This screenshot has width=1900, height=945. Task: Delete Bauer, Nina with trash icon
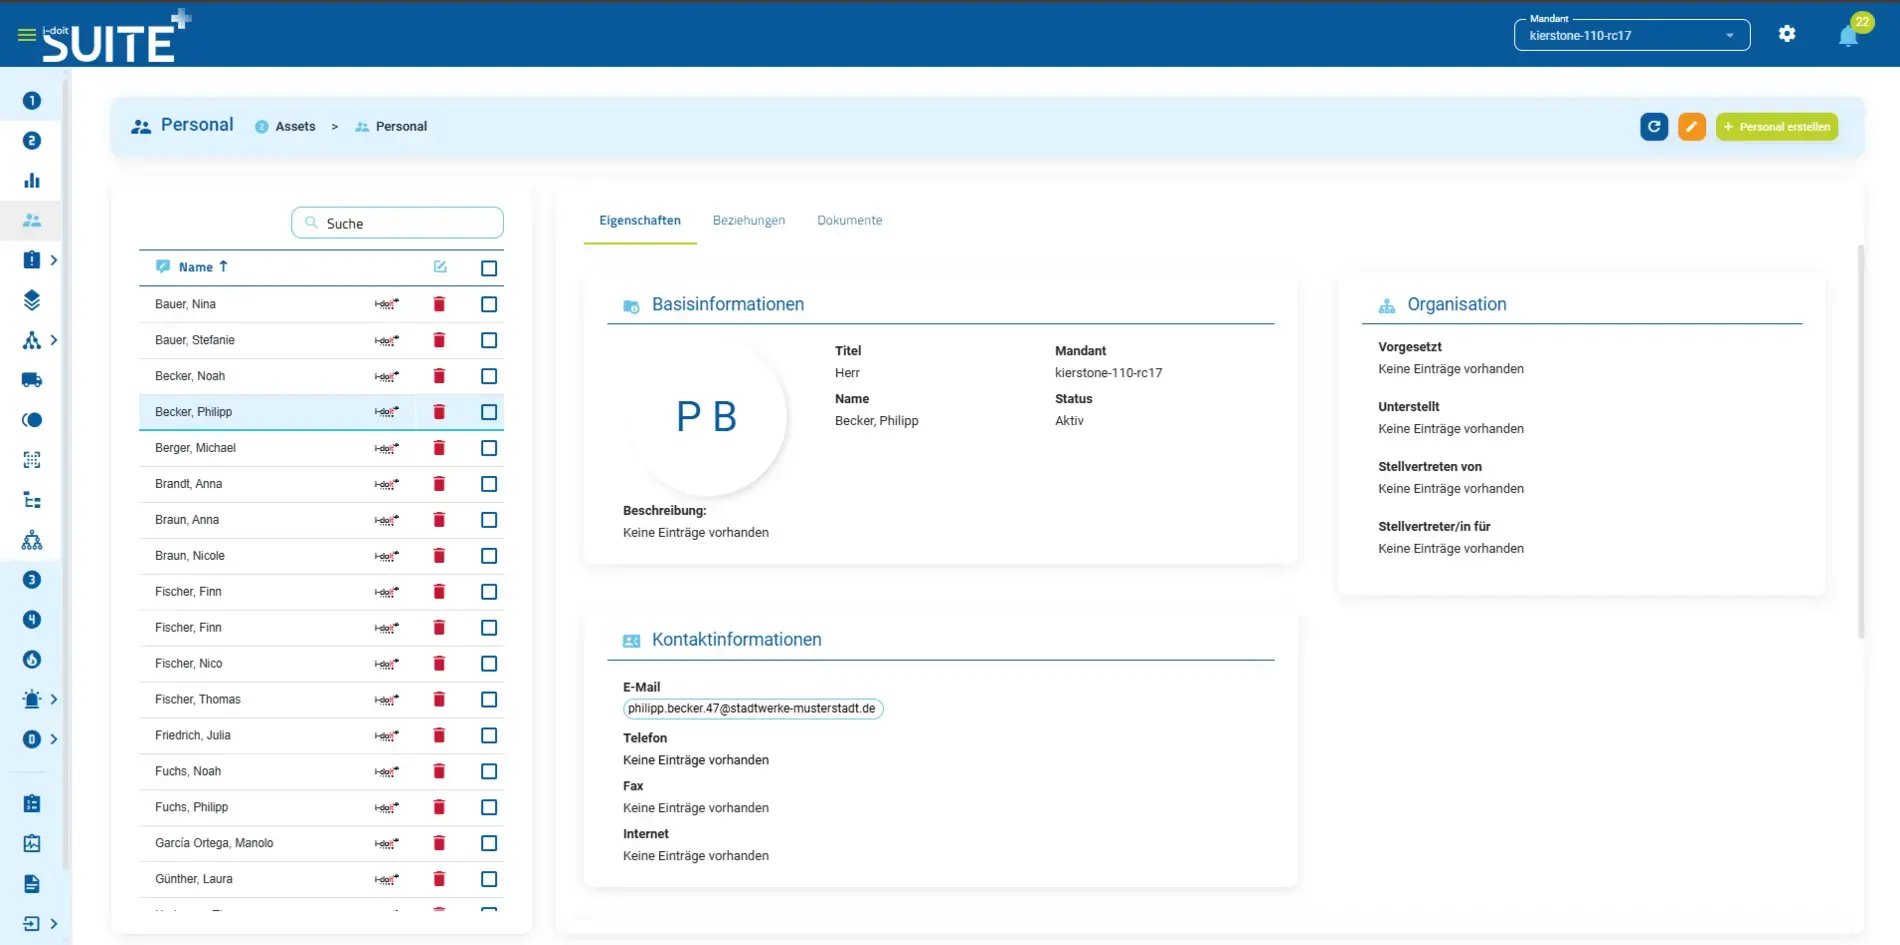click(x=439, y=304)
